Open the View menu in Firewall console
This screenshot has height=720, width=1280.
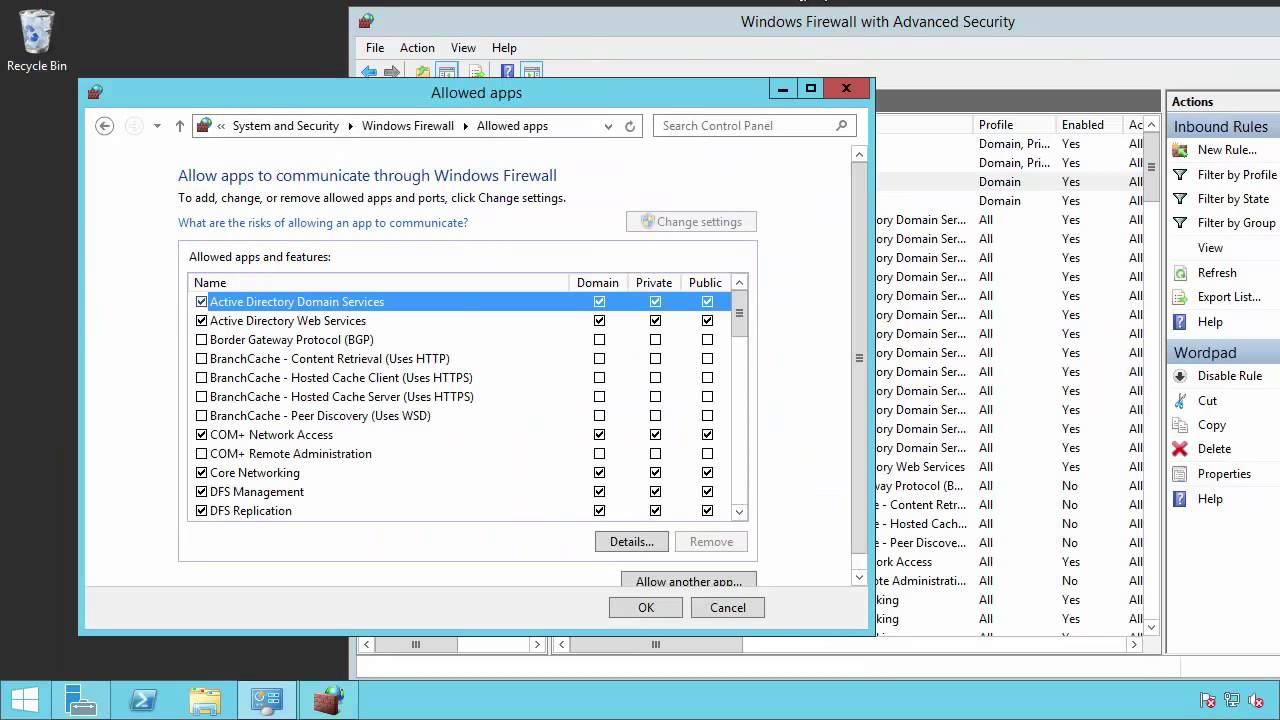click(x=463, y=48)
